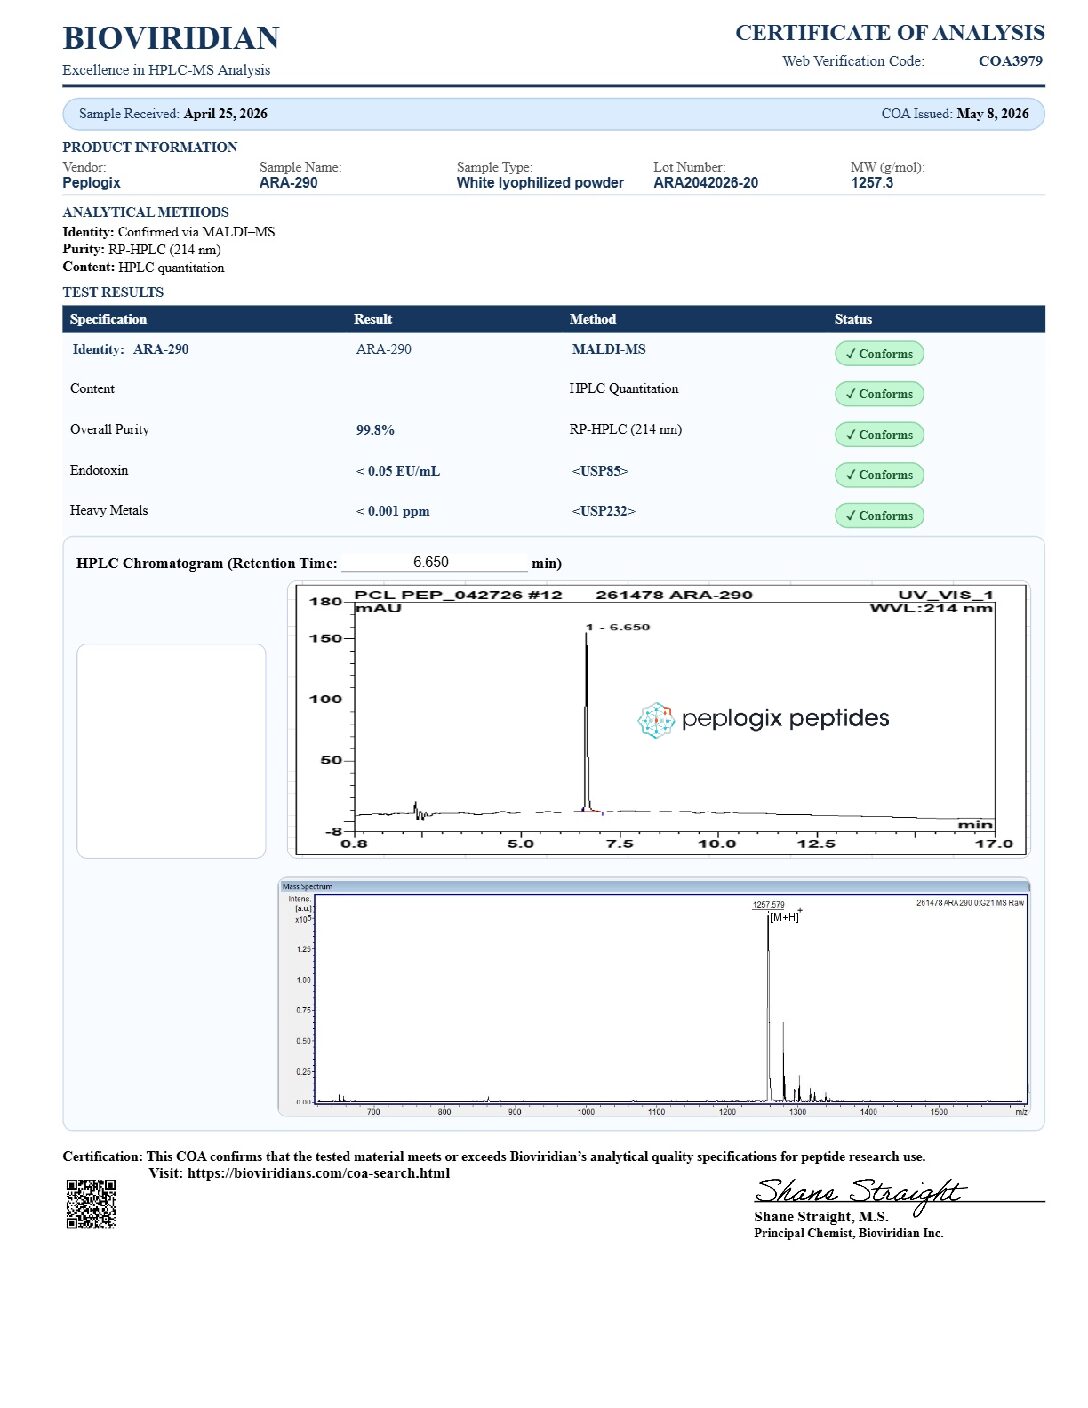Image resolution: width=1088 pixels, height=1408 pixels.
Task: Click sample type White lyophilized powder
Action: [540, 183]
